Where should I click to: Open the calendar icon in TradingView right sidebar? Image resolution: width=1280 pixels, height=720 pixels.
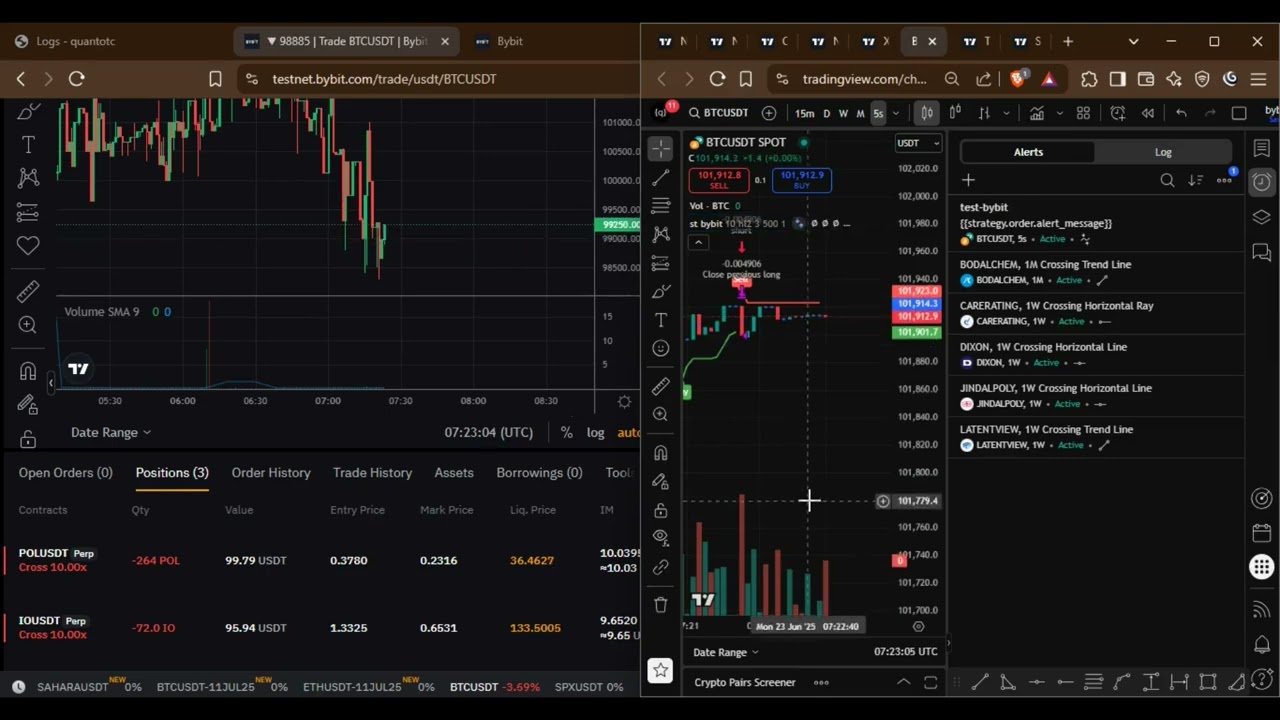coord(1261,533)
